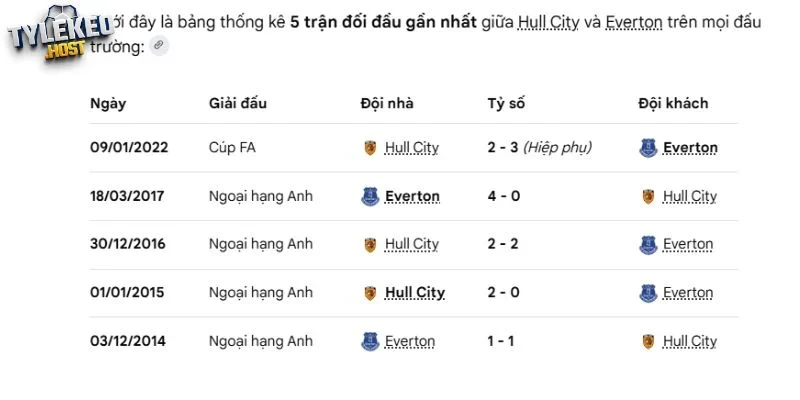Click the Hull City crest in the 03/12/2014 row
The image size is (800, 400).
[648, 341]
